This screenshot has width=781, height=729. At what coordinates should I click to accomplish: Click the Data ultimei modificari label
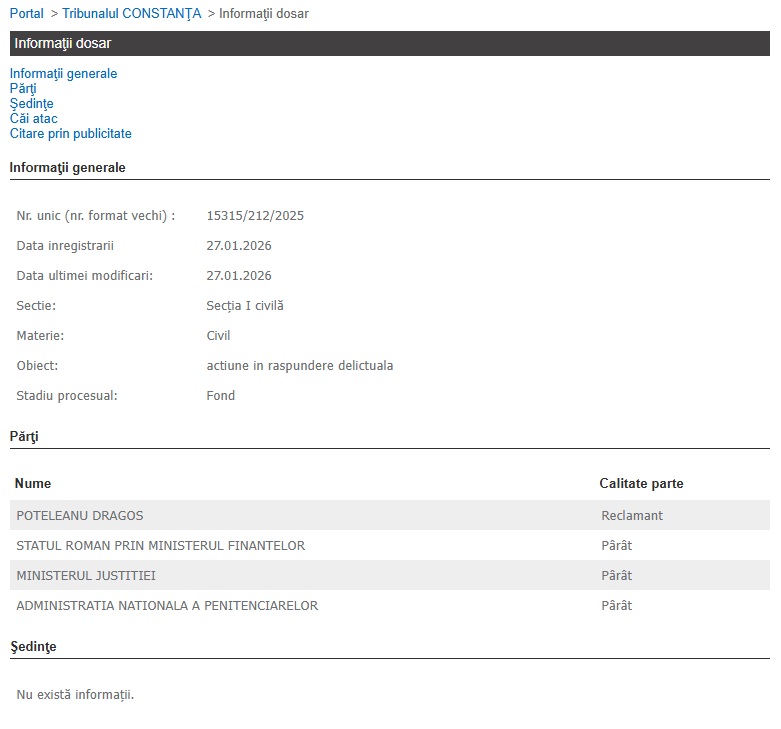point(84,276)
